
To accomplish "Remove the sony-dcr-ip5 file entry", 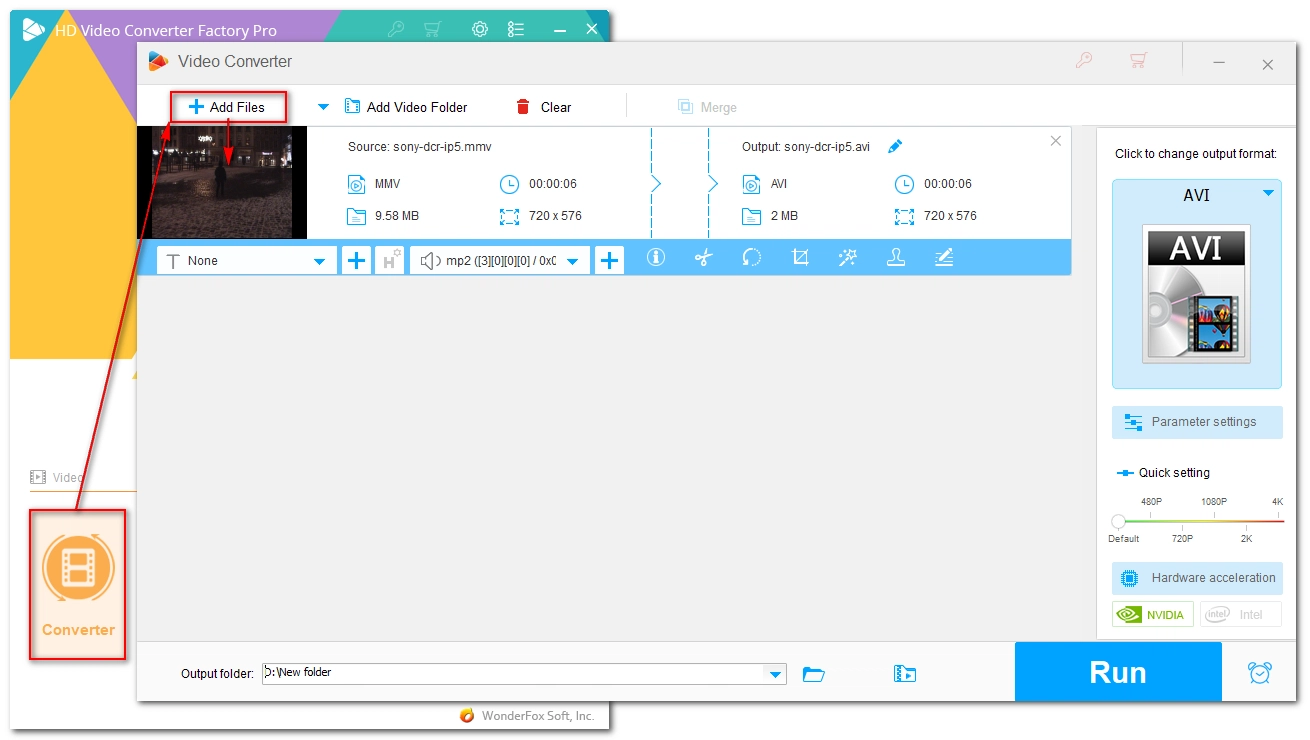I will pos(1055,141).
